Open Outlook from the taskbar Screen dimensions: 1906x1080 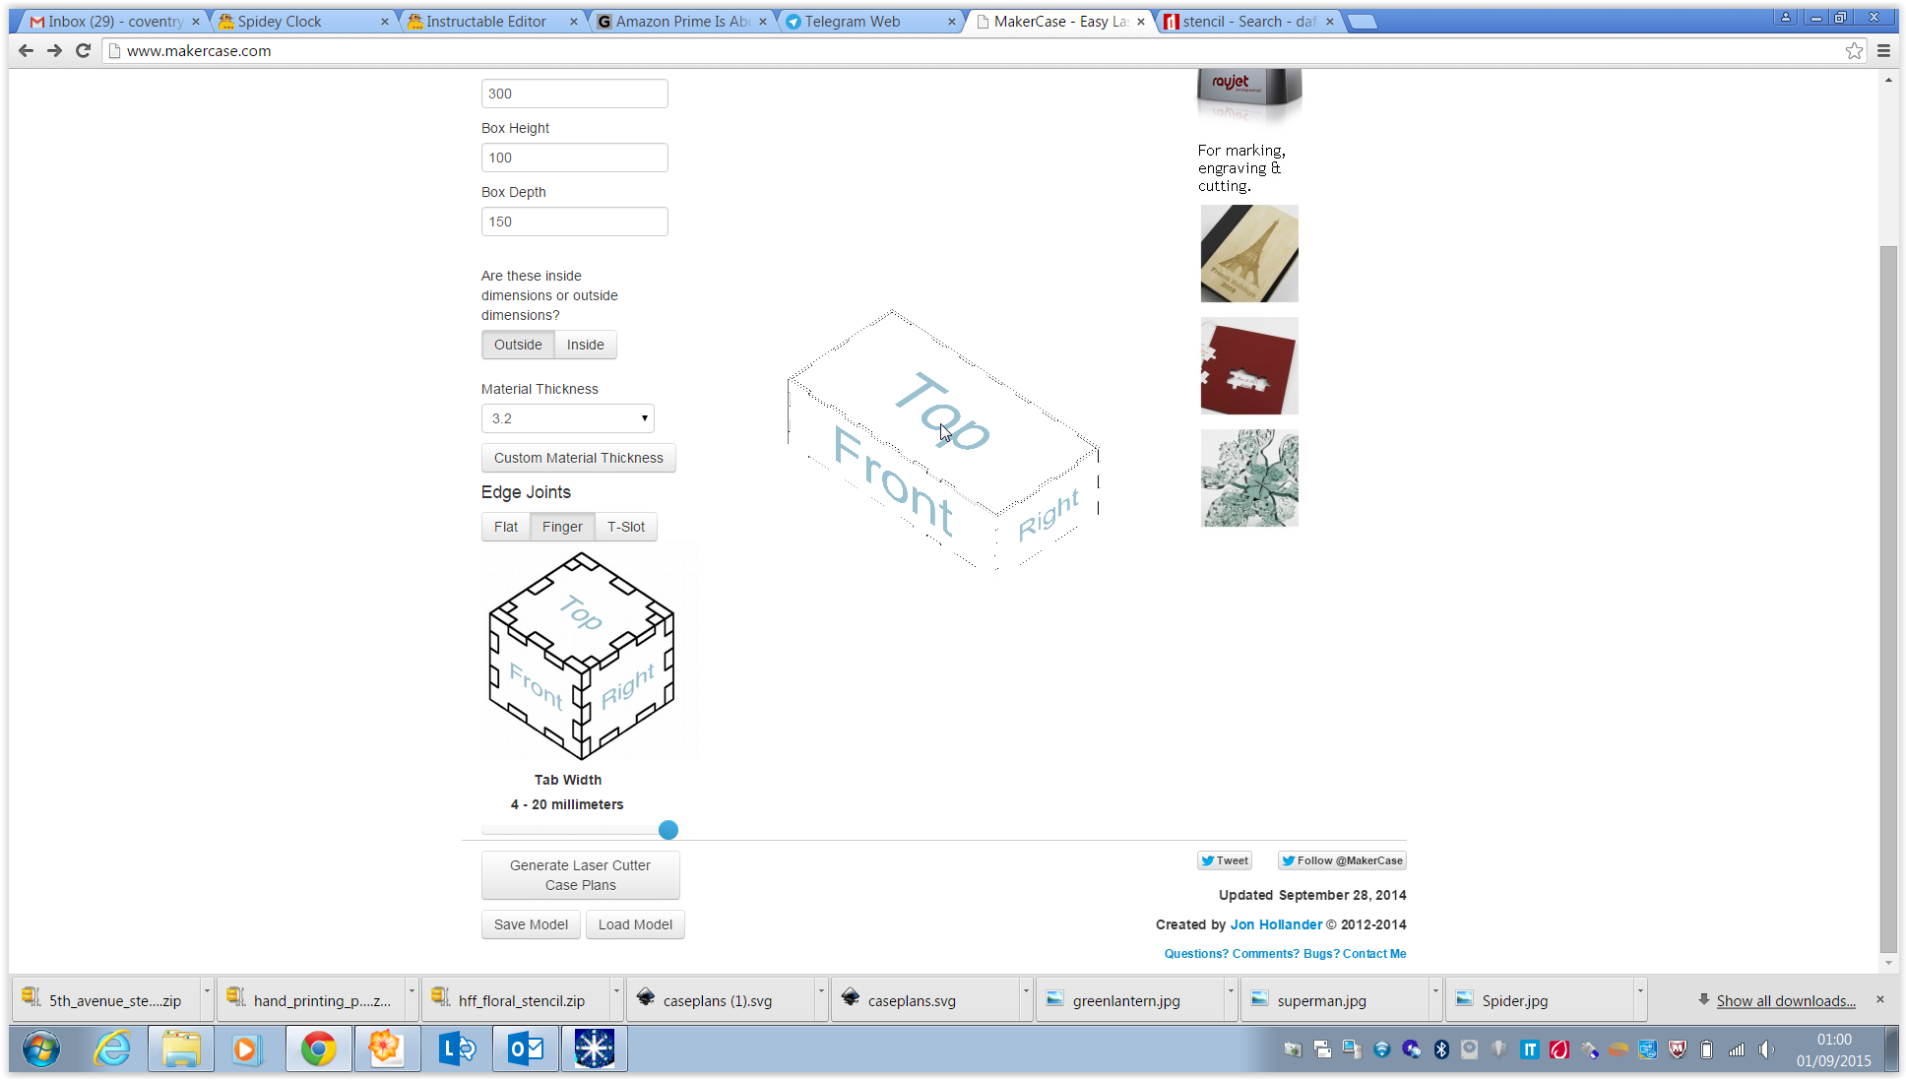click(x=524, y=1048)
